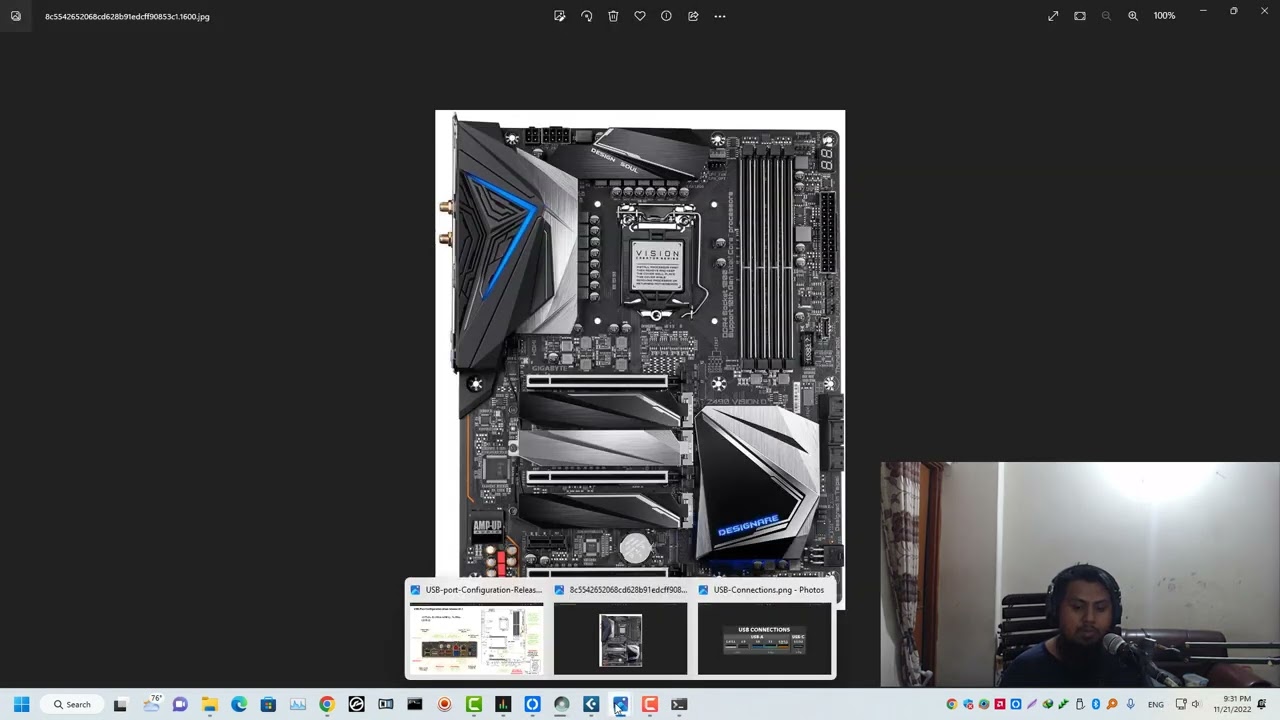Mark photo as favorite with heart icon
1280x720 pixels.
pyautogui.click(x=640, y=16)
